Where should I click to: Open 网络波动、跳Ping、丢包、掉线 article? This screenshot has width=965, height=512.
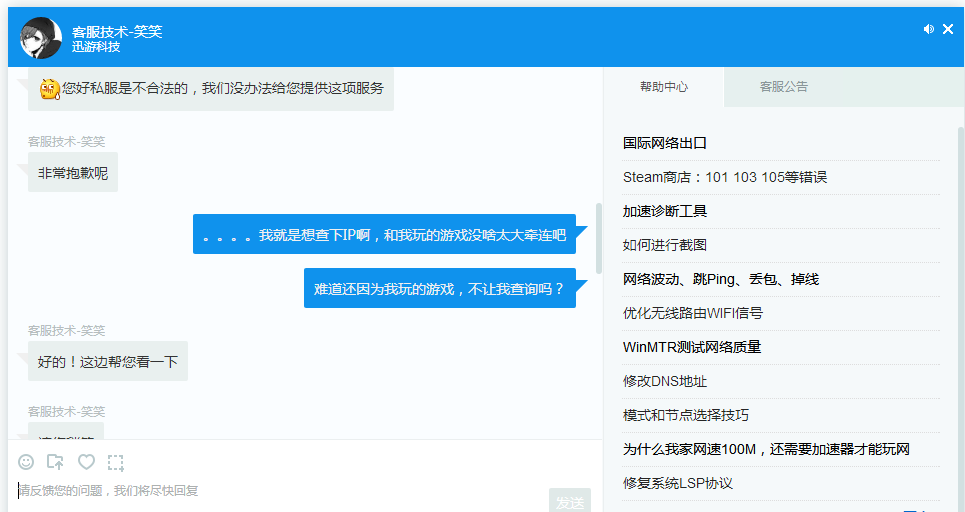(x=720, y=279)
